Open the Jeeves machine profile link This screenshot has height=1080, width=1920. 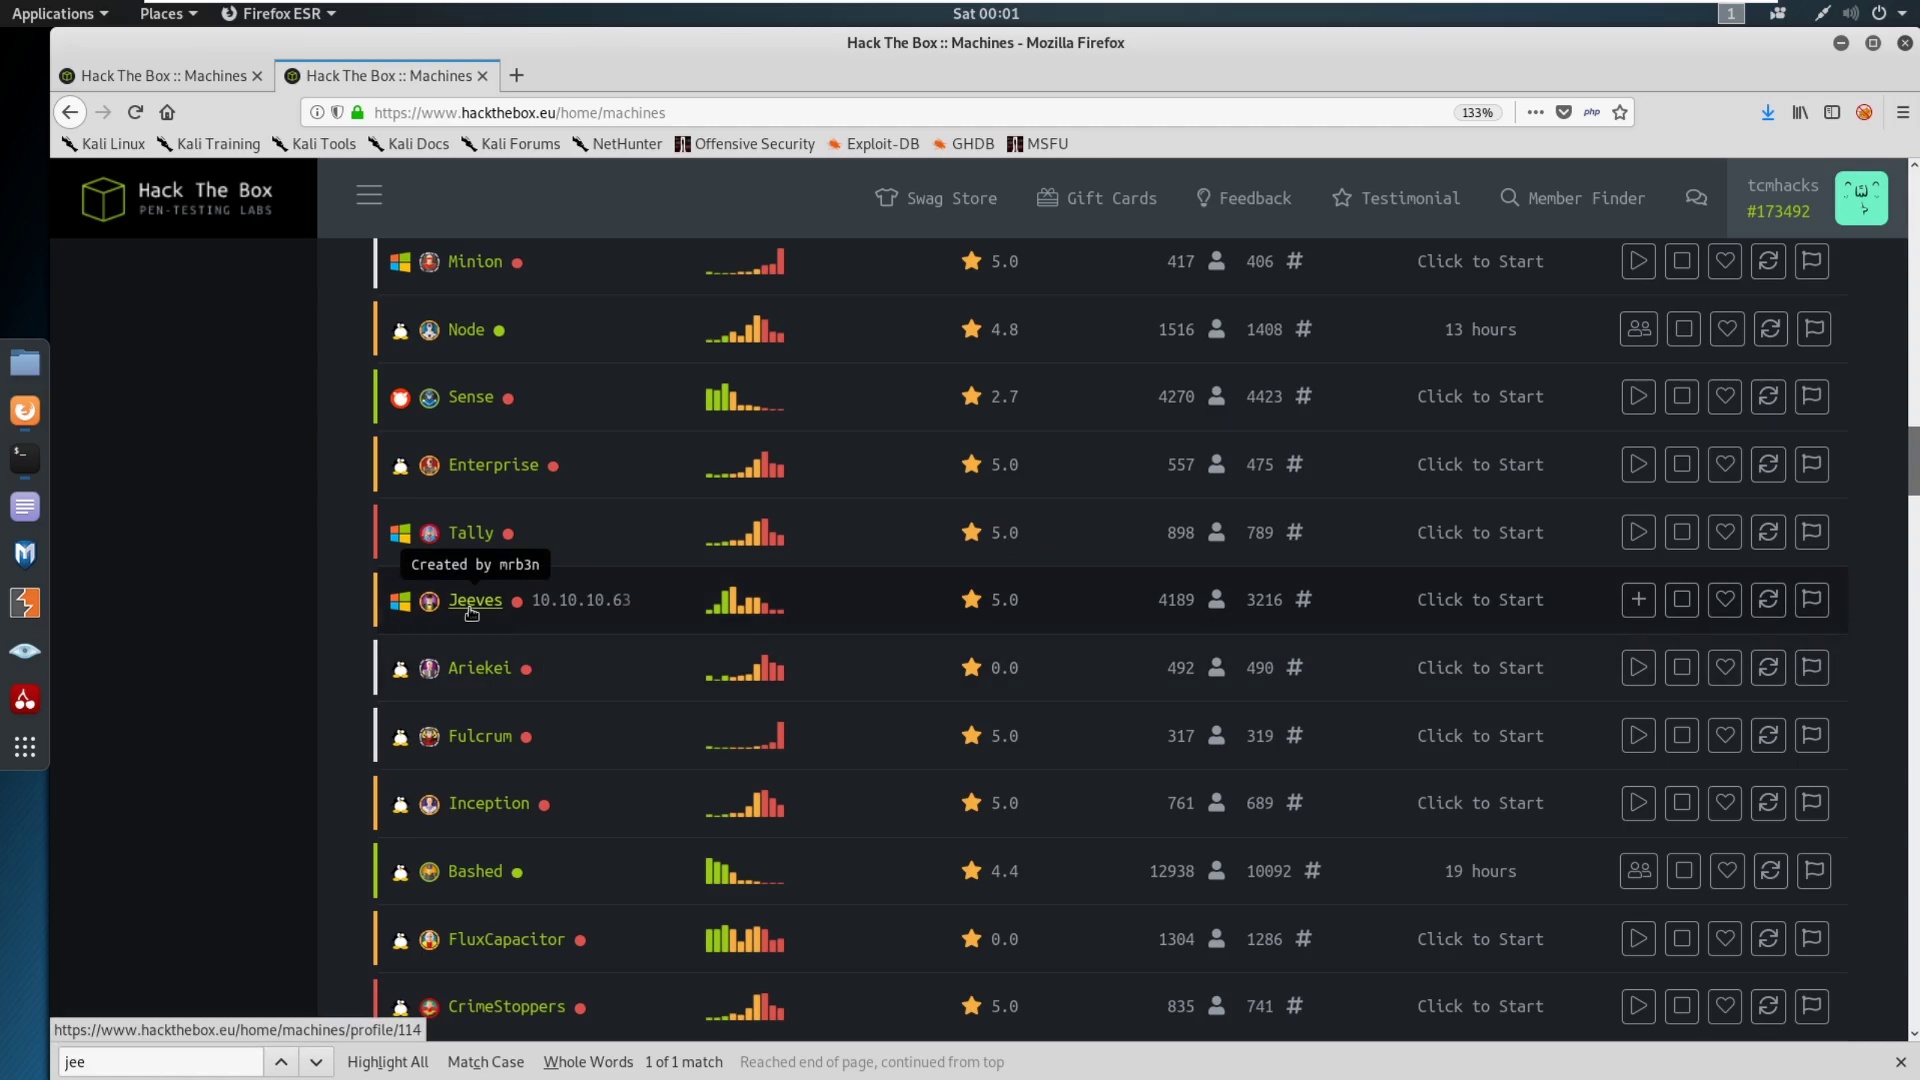tap(475, 600)
